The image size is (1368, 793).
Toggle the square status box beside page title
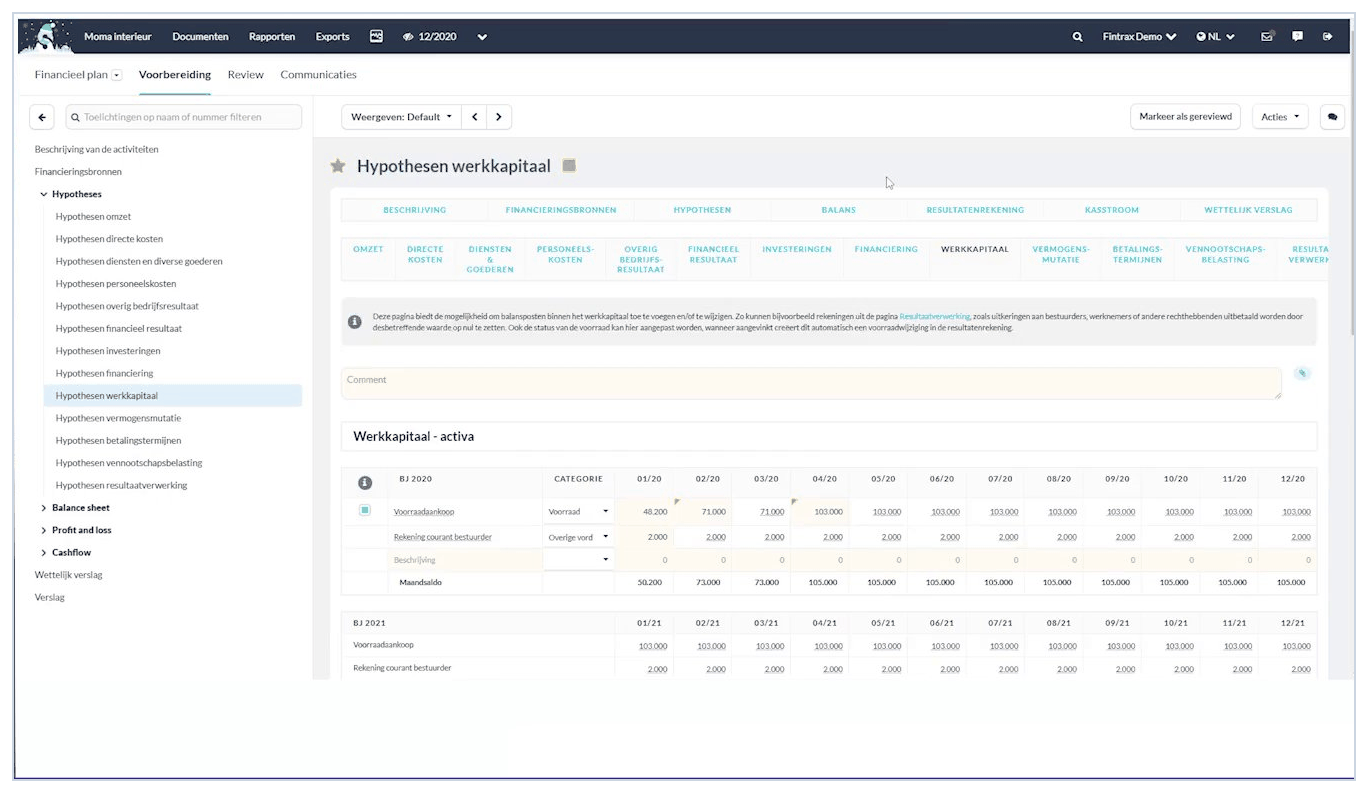[569, 166]
